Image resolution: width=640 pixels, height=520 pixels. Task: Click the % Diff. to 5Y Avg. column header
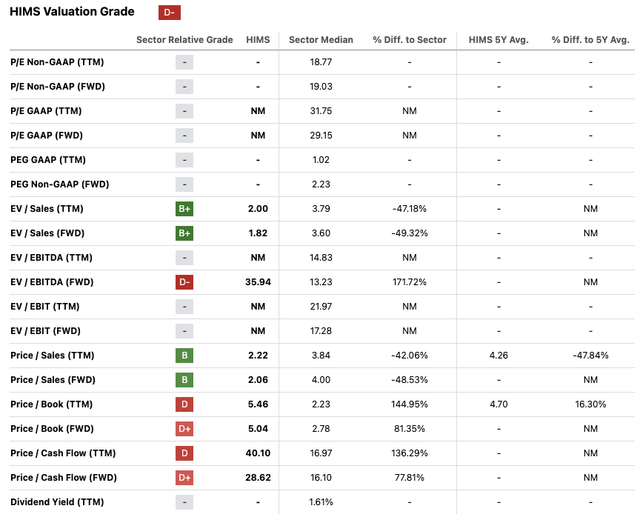tap(590, 40)
